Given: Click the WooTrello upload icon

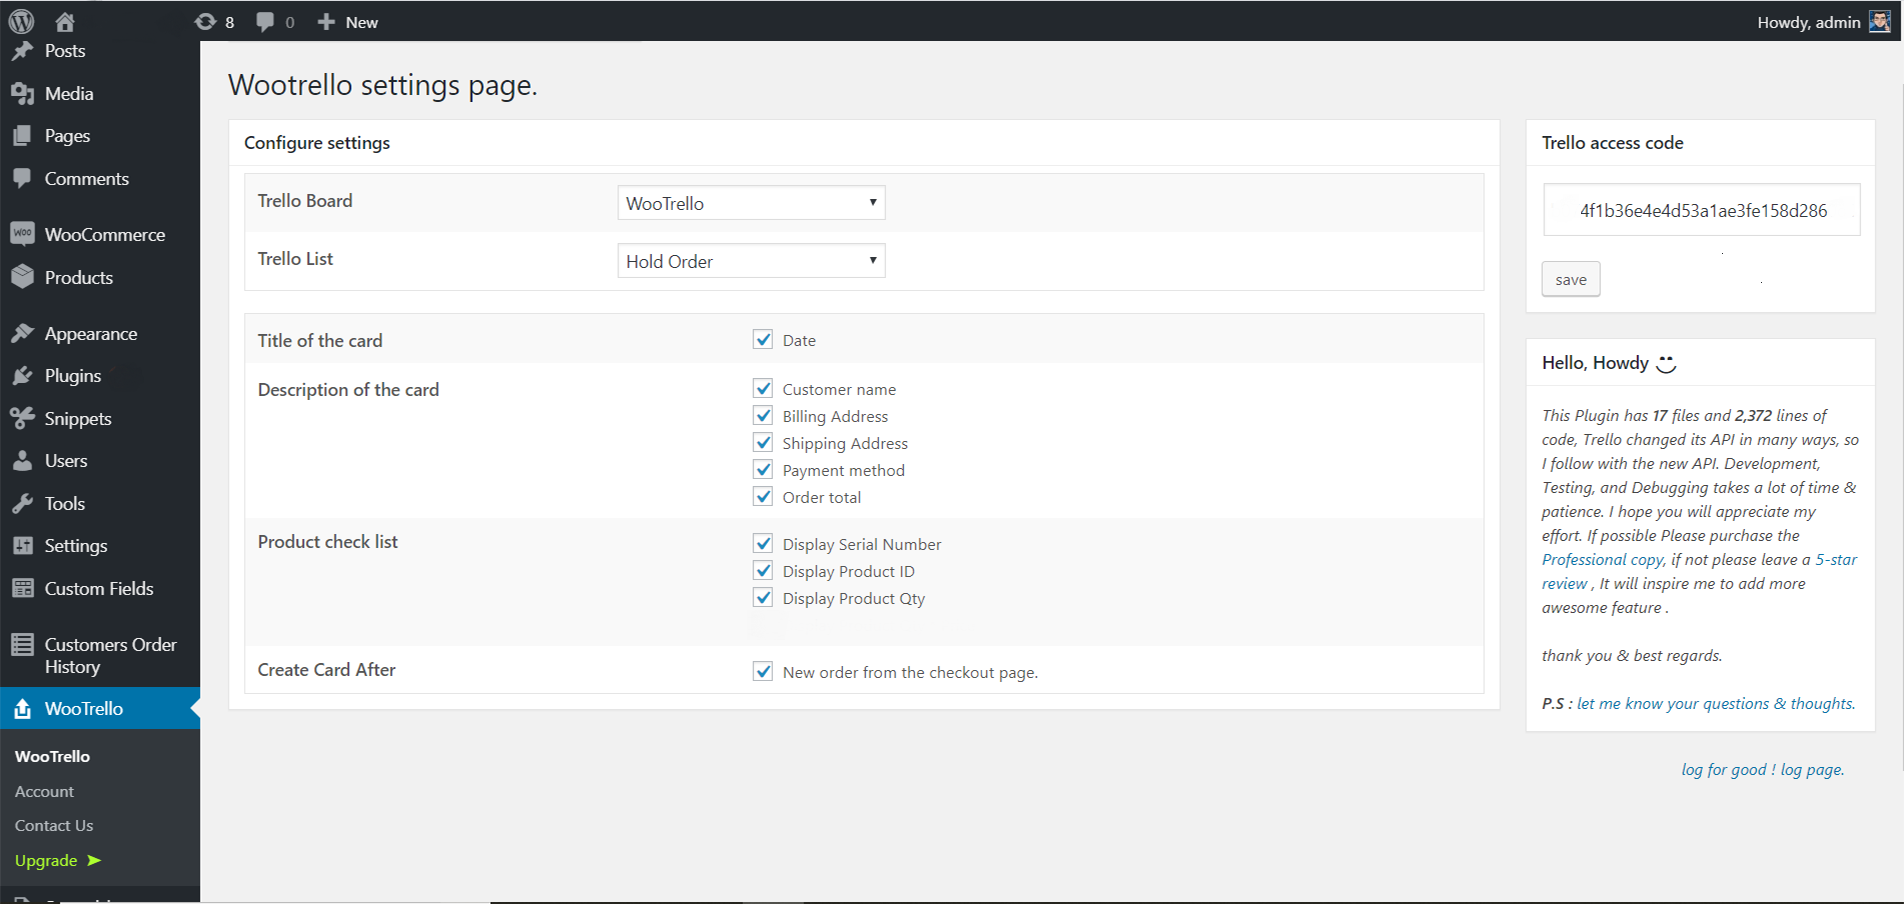Looking at the screenshot, I should point(22,709).
